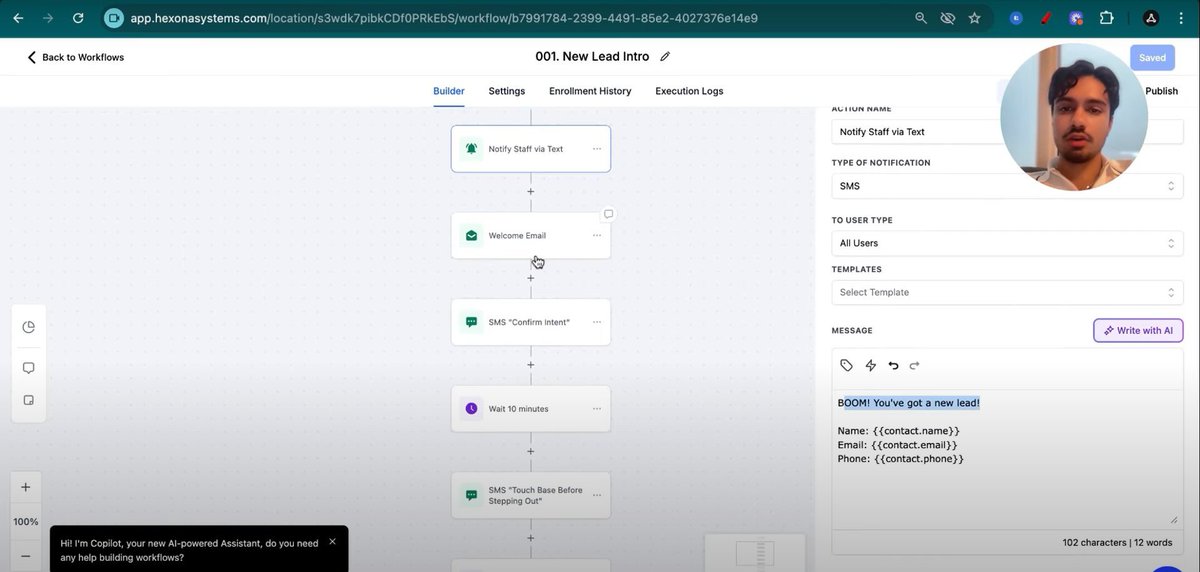This screenshot has height=572, width=1200.
Task: Open the Execution Logs tab
Action: coord(689,91)
